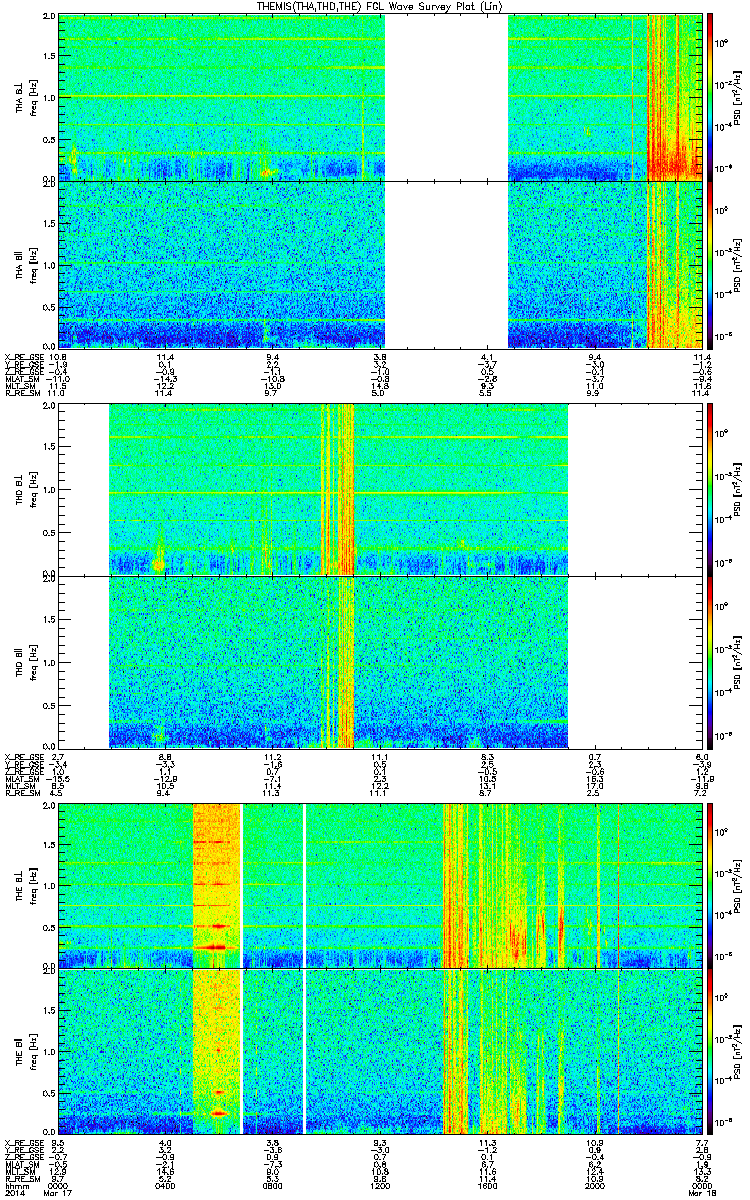Click the 'hhmm' time axis label

click(x=15, y=1186)
